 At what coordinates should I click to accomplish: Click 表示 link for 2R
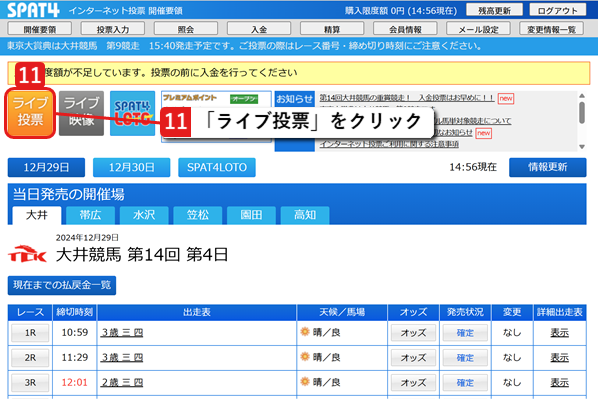[x=559, y=357]
